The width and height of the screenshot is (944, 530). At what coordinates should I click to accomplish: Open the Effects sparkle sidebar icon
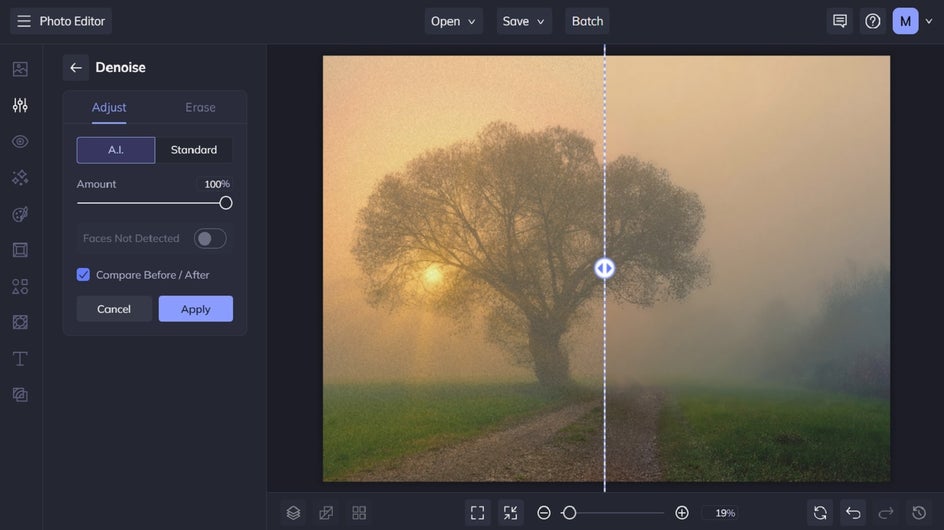[x=20, y=178]
